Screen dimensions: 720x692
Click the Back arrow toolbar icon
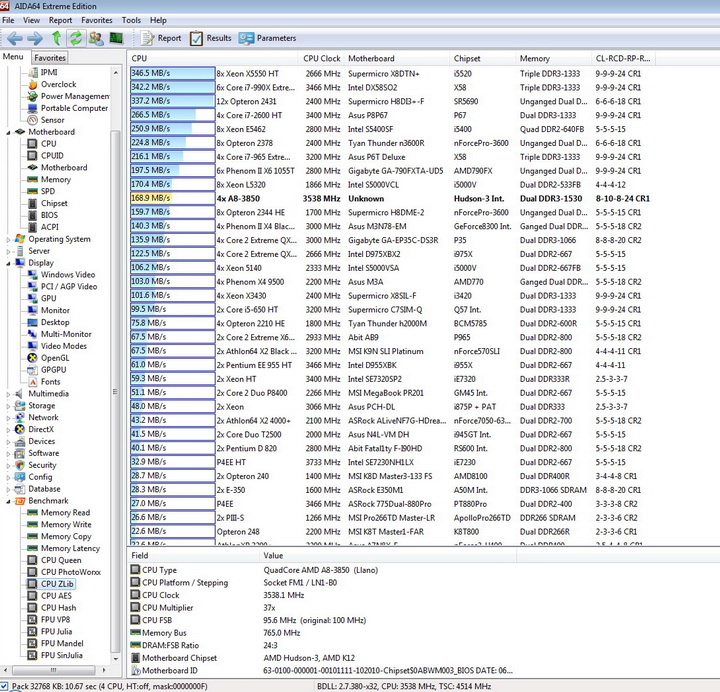[15, 39]
